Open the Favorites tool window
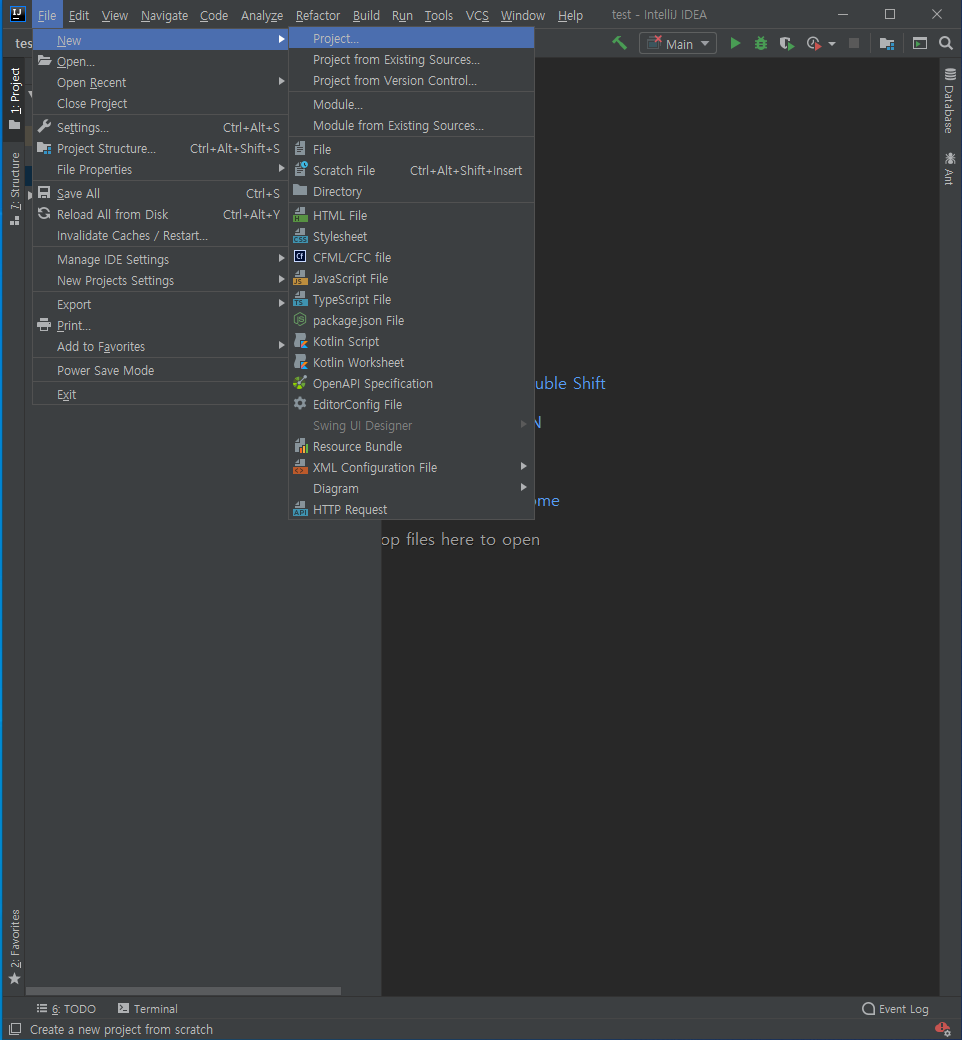Viewport: 962px width, 1040px height. (15, 946)
